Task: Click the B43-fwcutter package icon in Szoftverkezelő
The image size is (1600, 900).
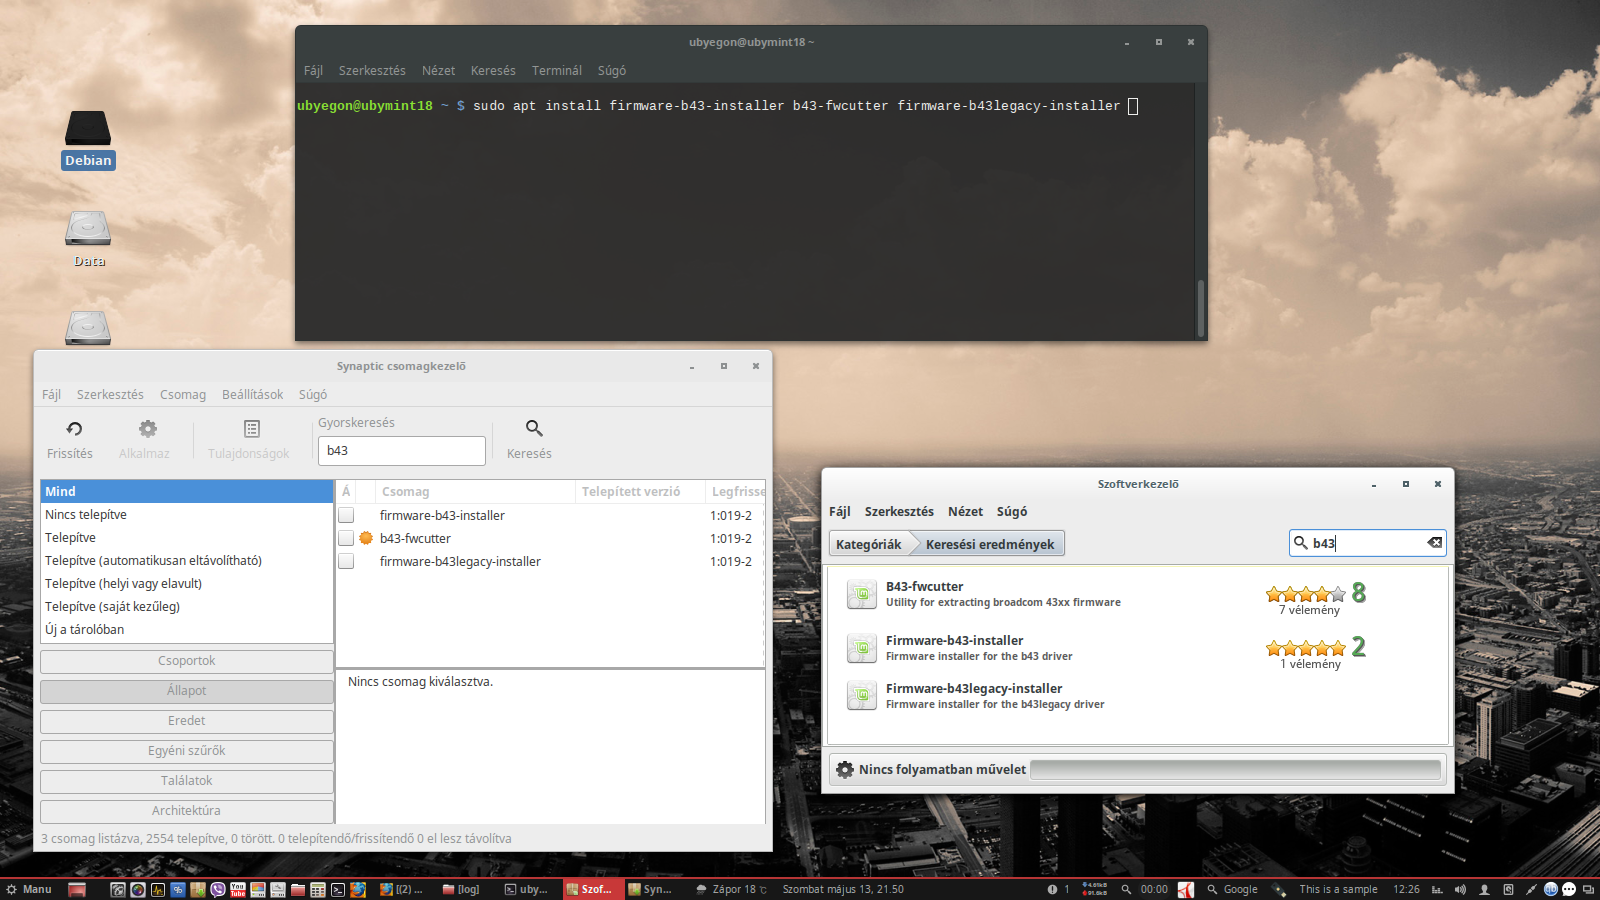Action: (862, 594)
